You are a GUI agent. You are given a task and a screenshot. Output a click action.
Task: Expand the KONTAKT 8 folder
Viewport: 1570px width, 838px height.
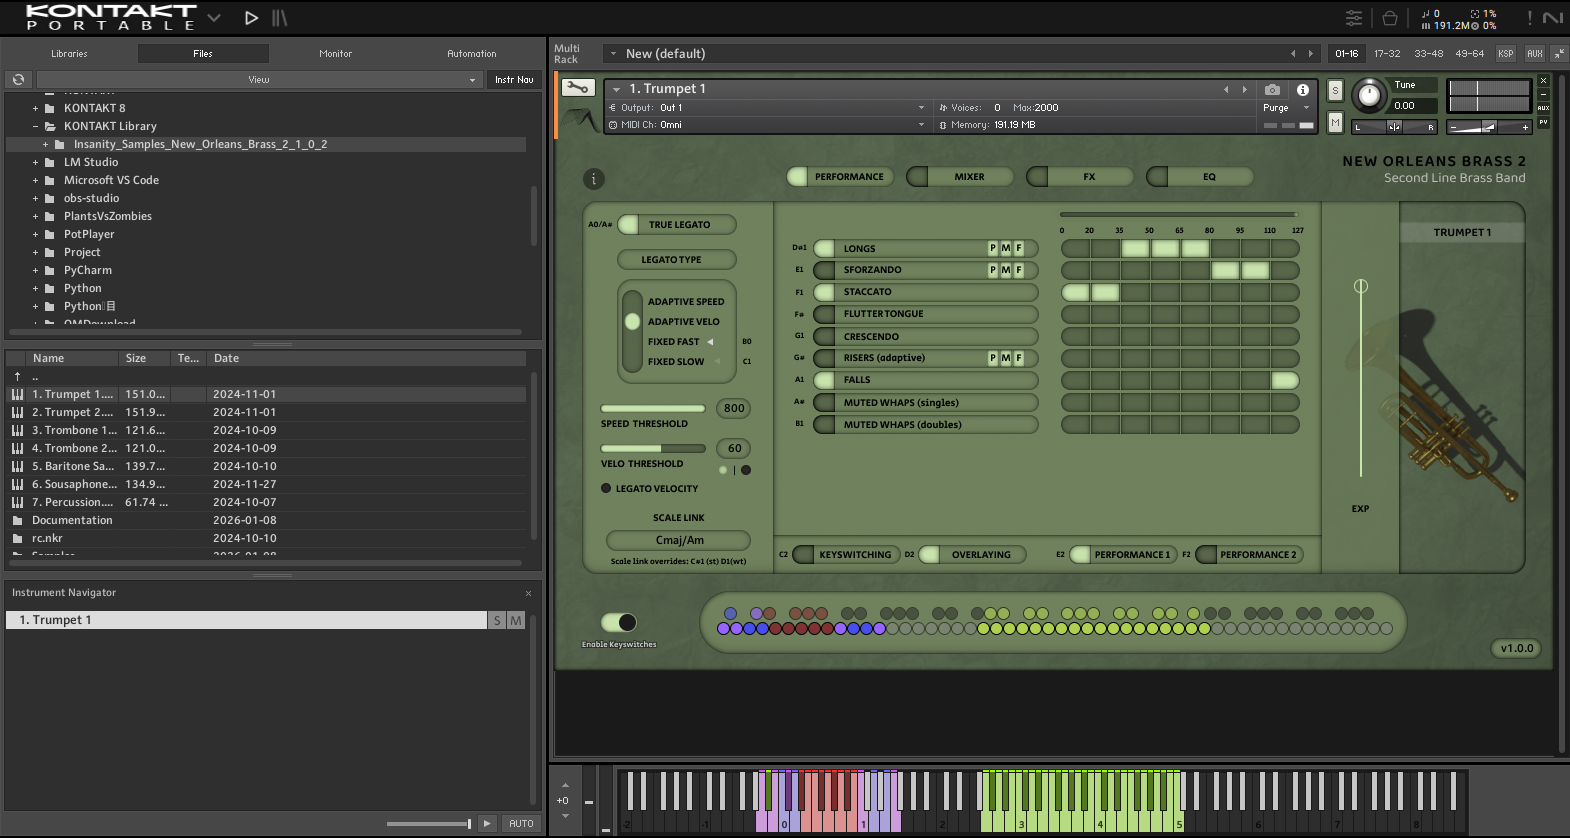point(35,108)
